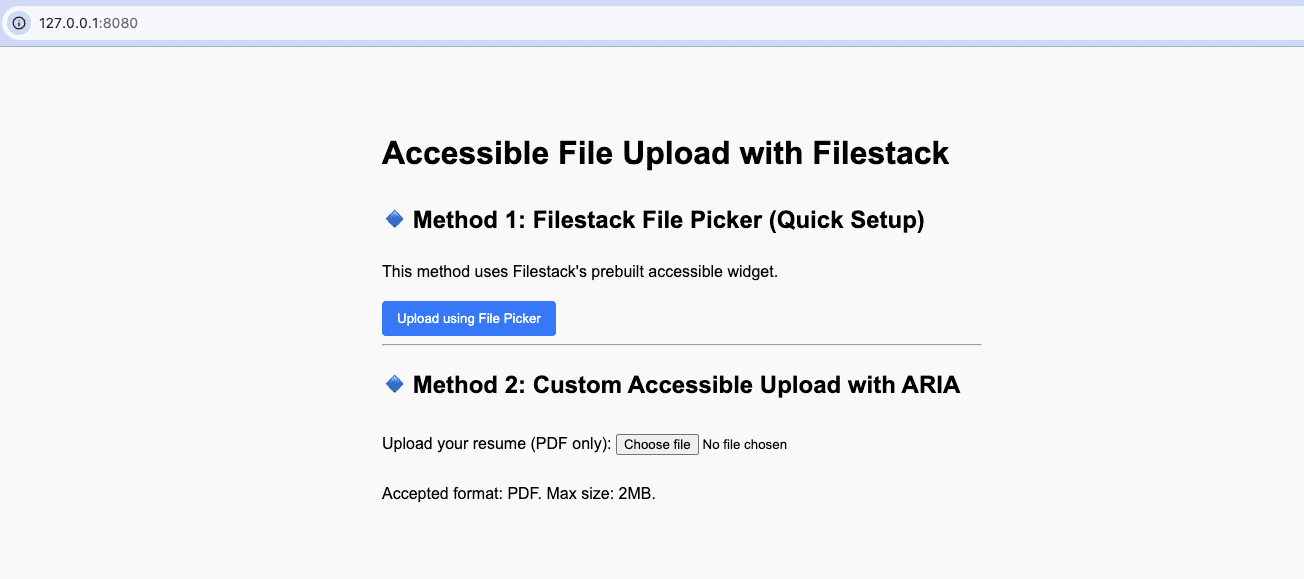Image resolution: width=1304 pixels, height=579 pixels.
Task: Click the "Method 2:" heading text
Action: pyautogui.click(x=469, y=385)
